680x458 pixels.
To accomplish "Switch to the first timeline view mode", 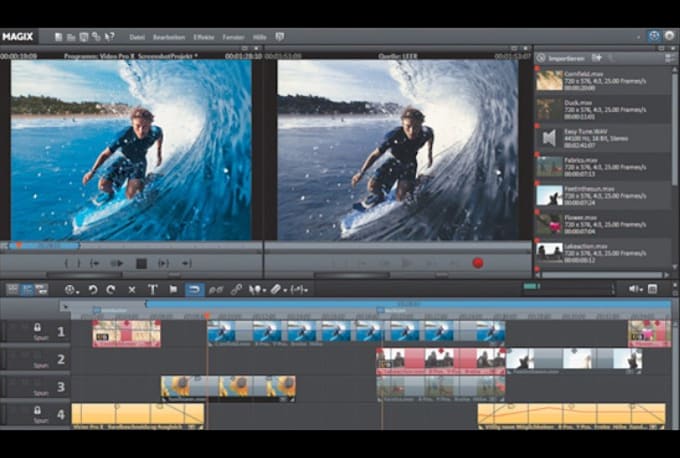I will (x=13, y=289).
